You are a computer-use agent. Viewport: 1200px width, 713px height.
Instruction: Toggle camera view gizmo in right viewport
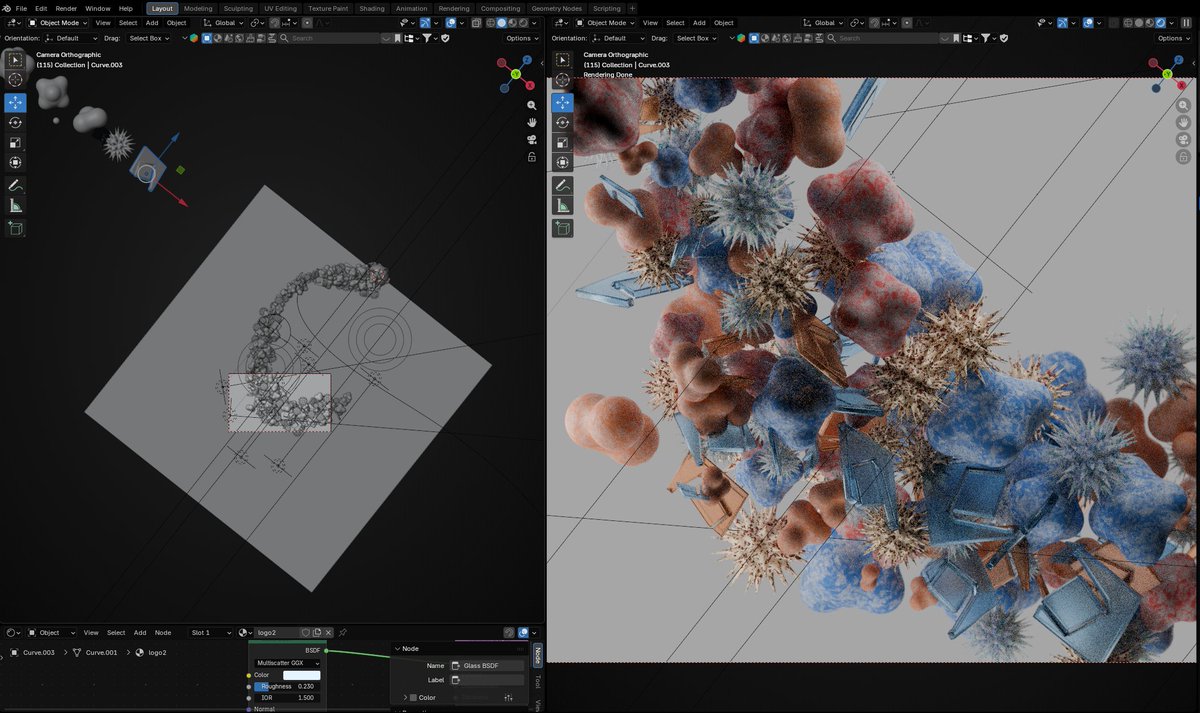pos(1183,140)
